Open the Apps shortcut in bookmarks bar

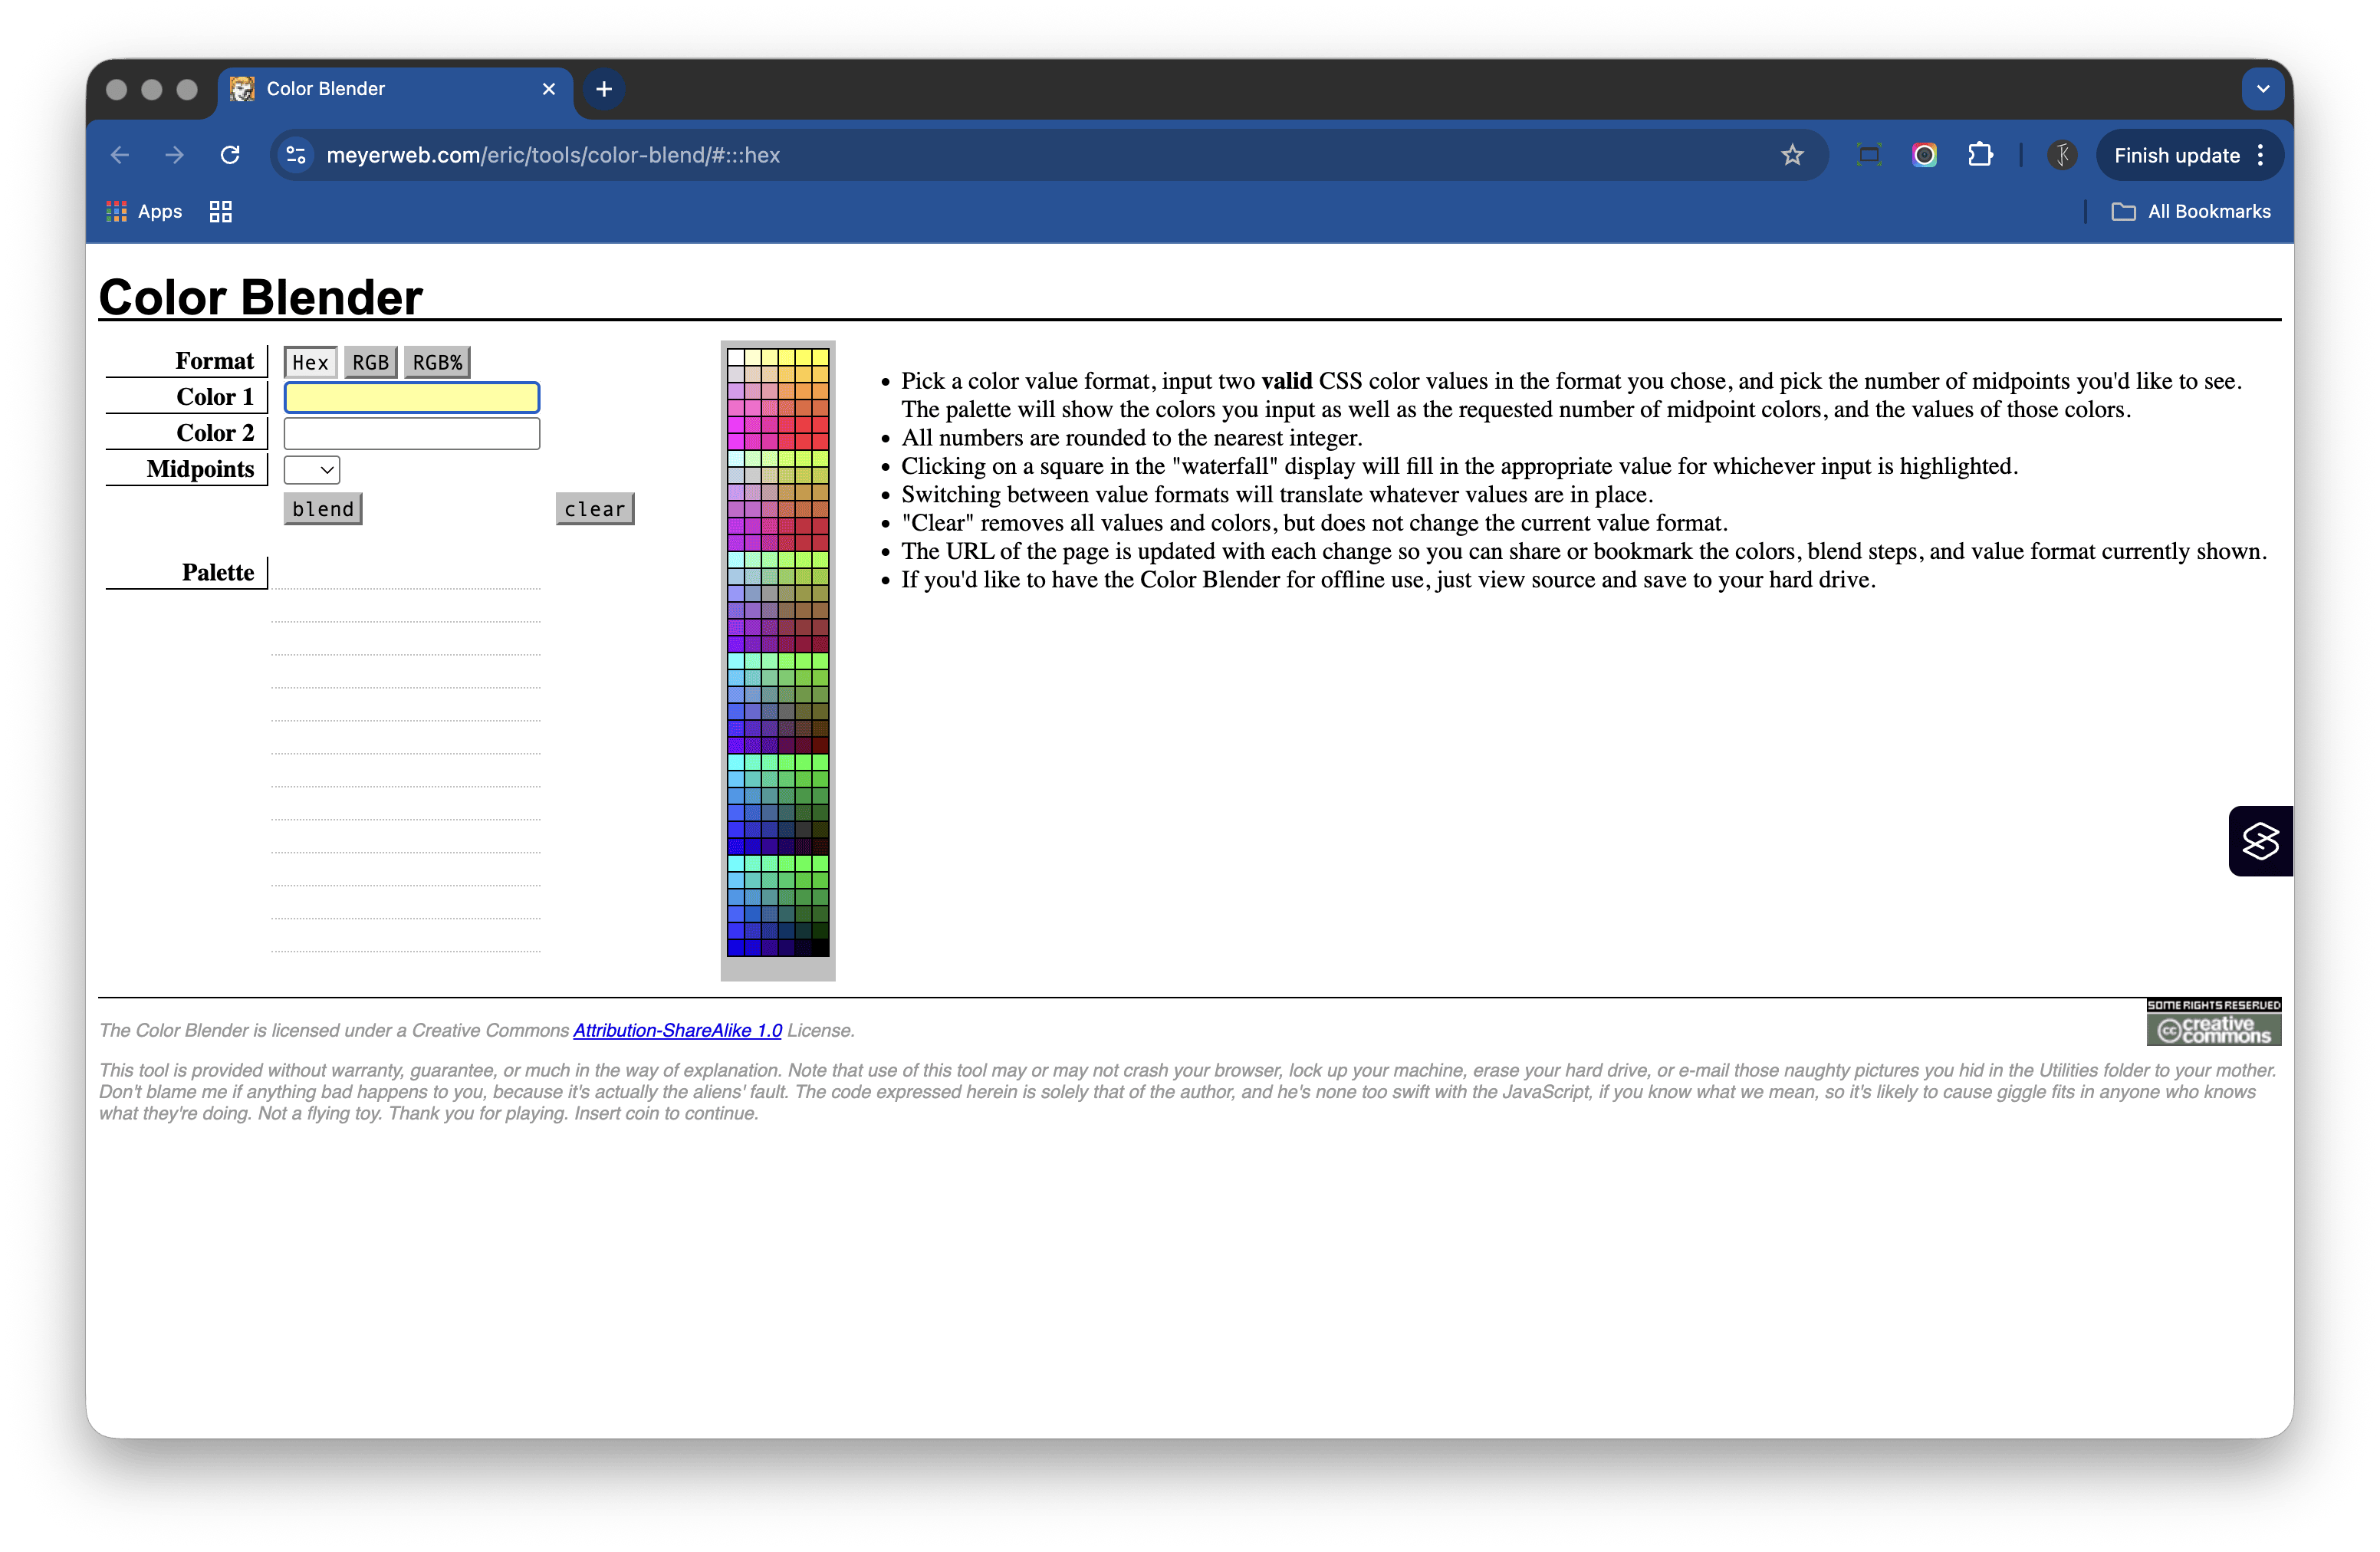(145, 211)
